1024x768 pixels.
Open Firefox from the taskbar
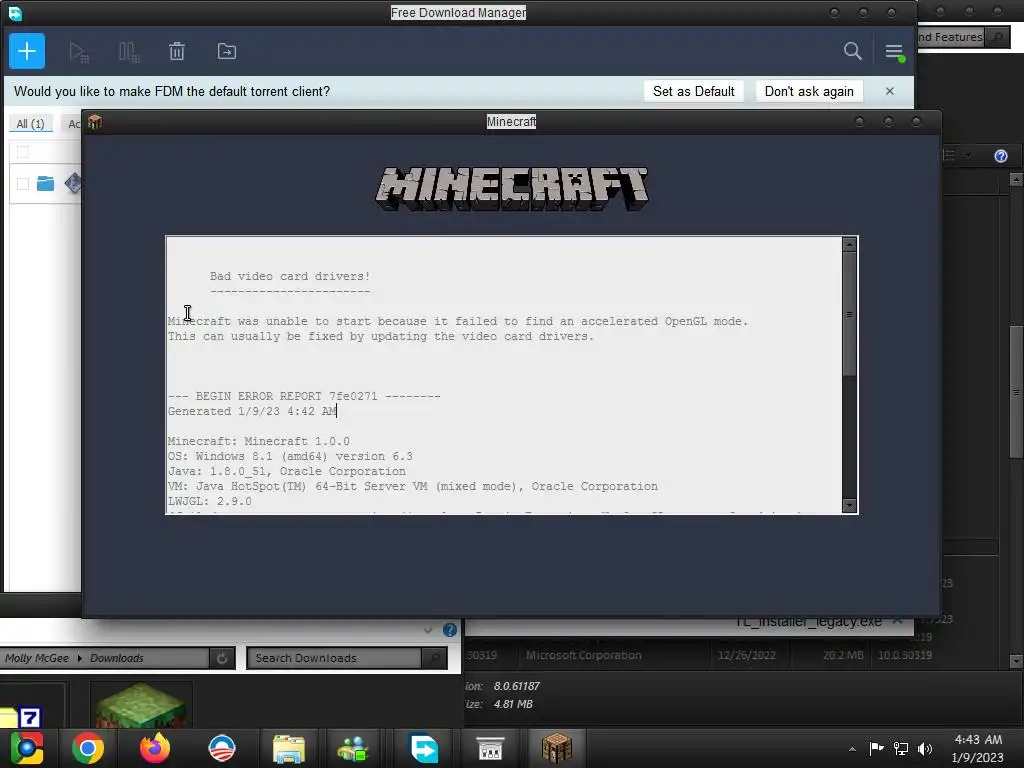pos(155,748)
